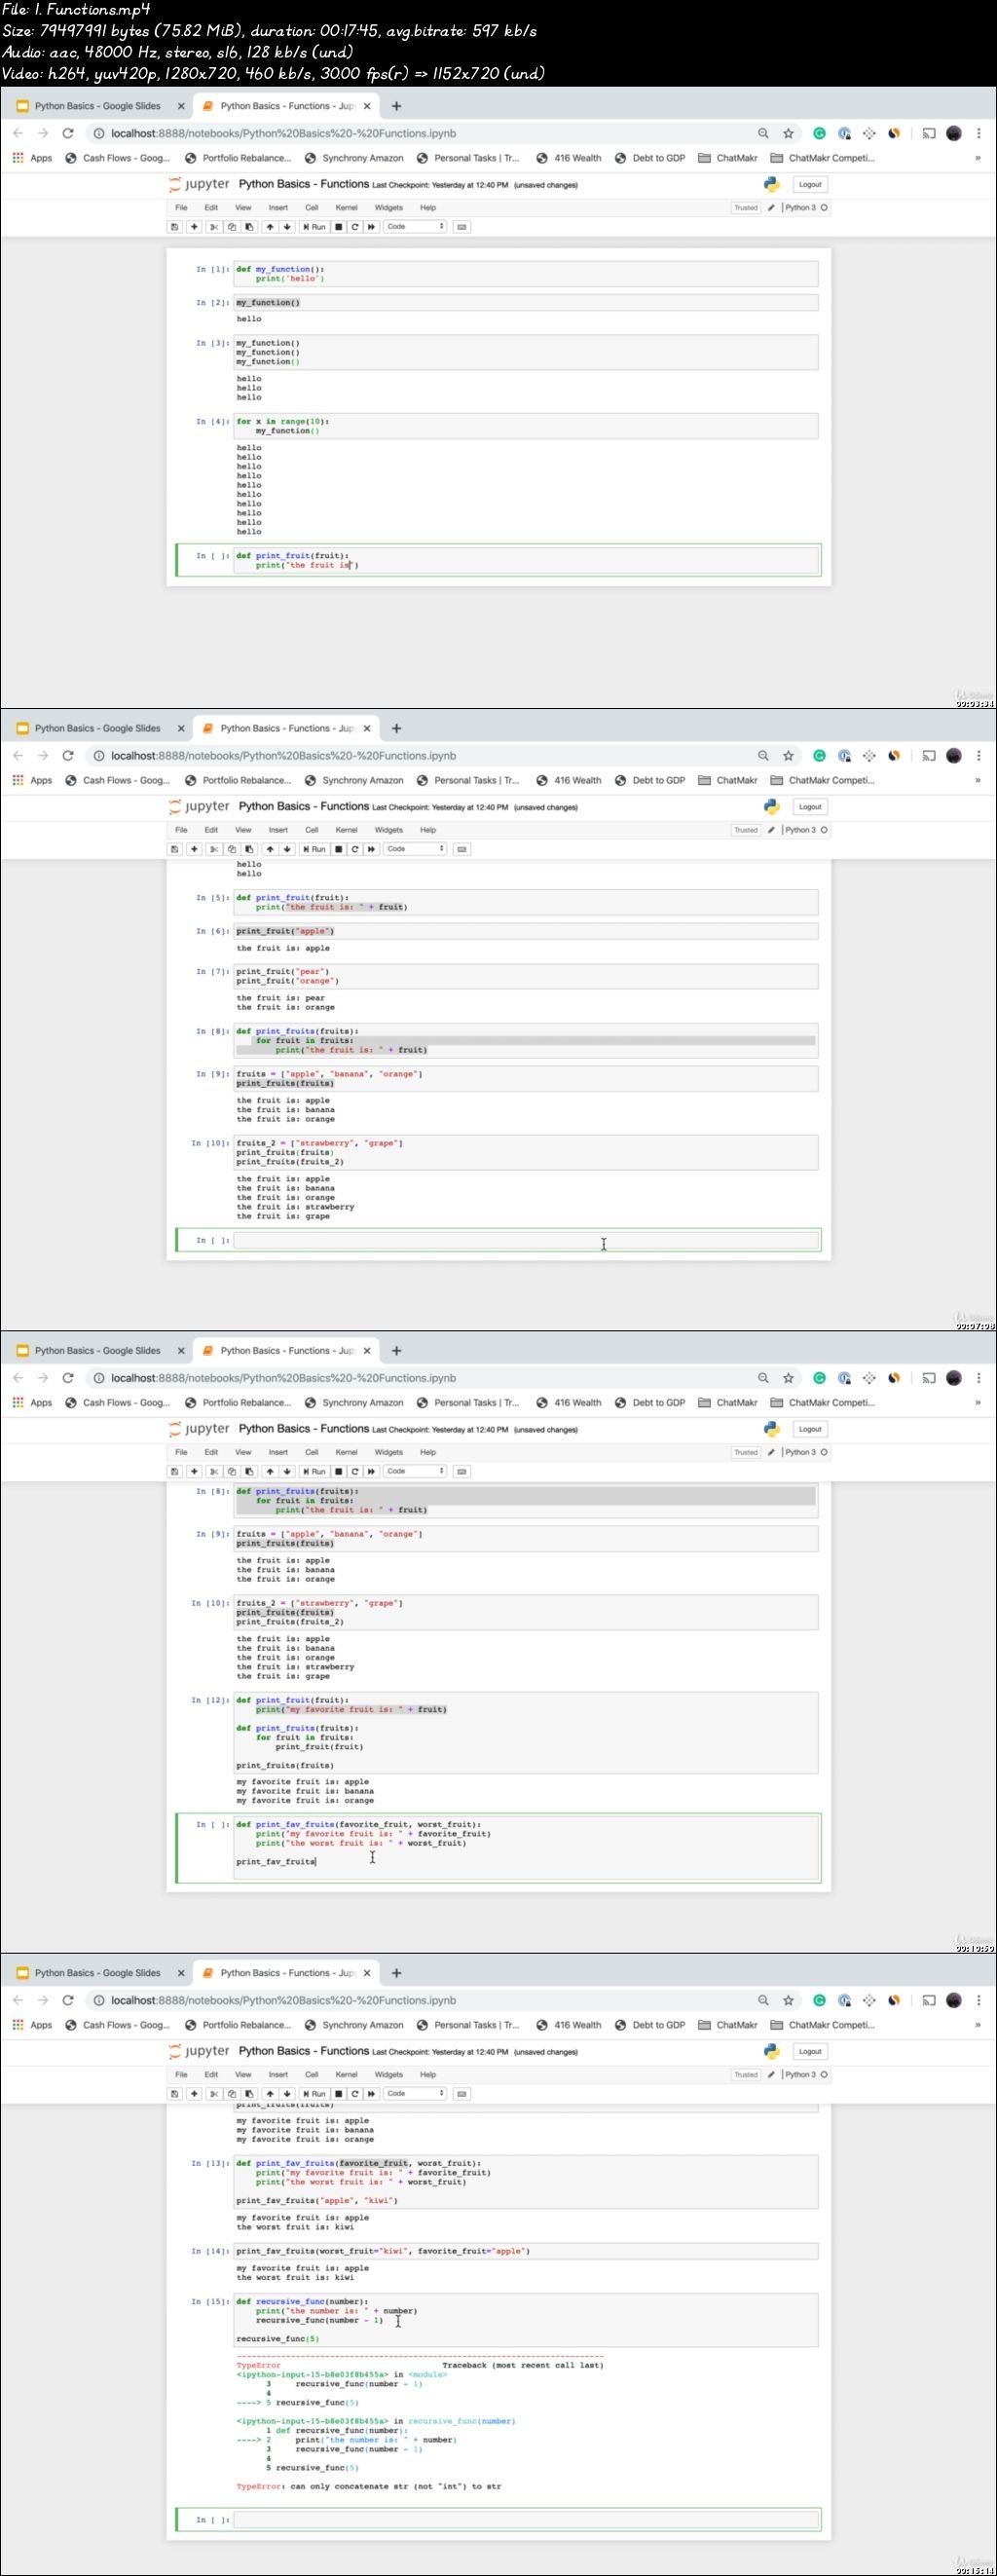Bookmark this page with star icon, first frame
This screenshot has width=997, height=2576.
(788, 133)
